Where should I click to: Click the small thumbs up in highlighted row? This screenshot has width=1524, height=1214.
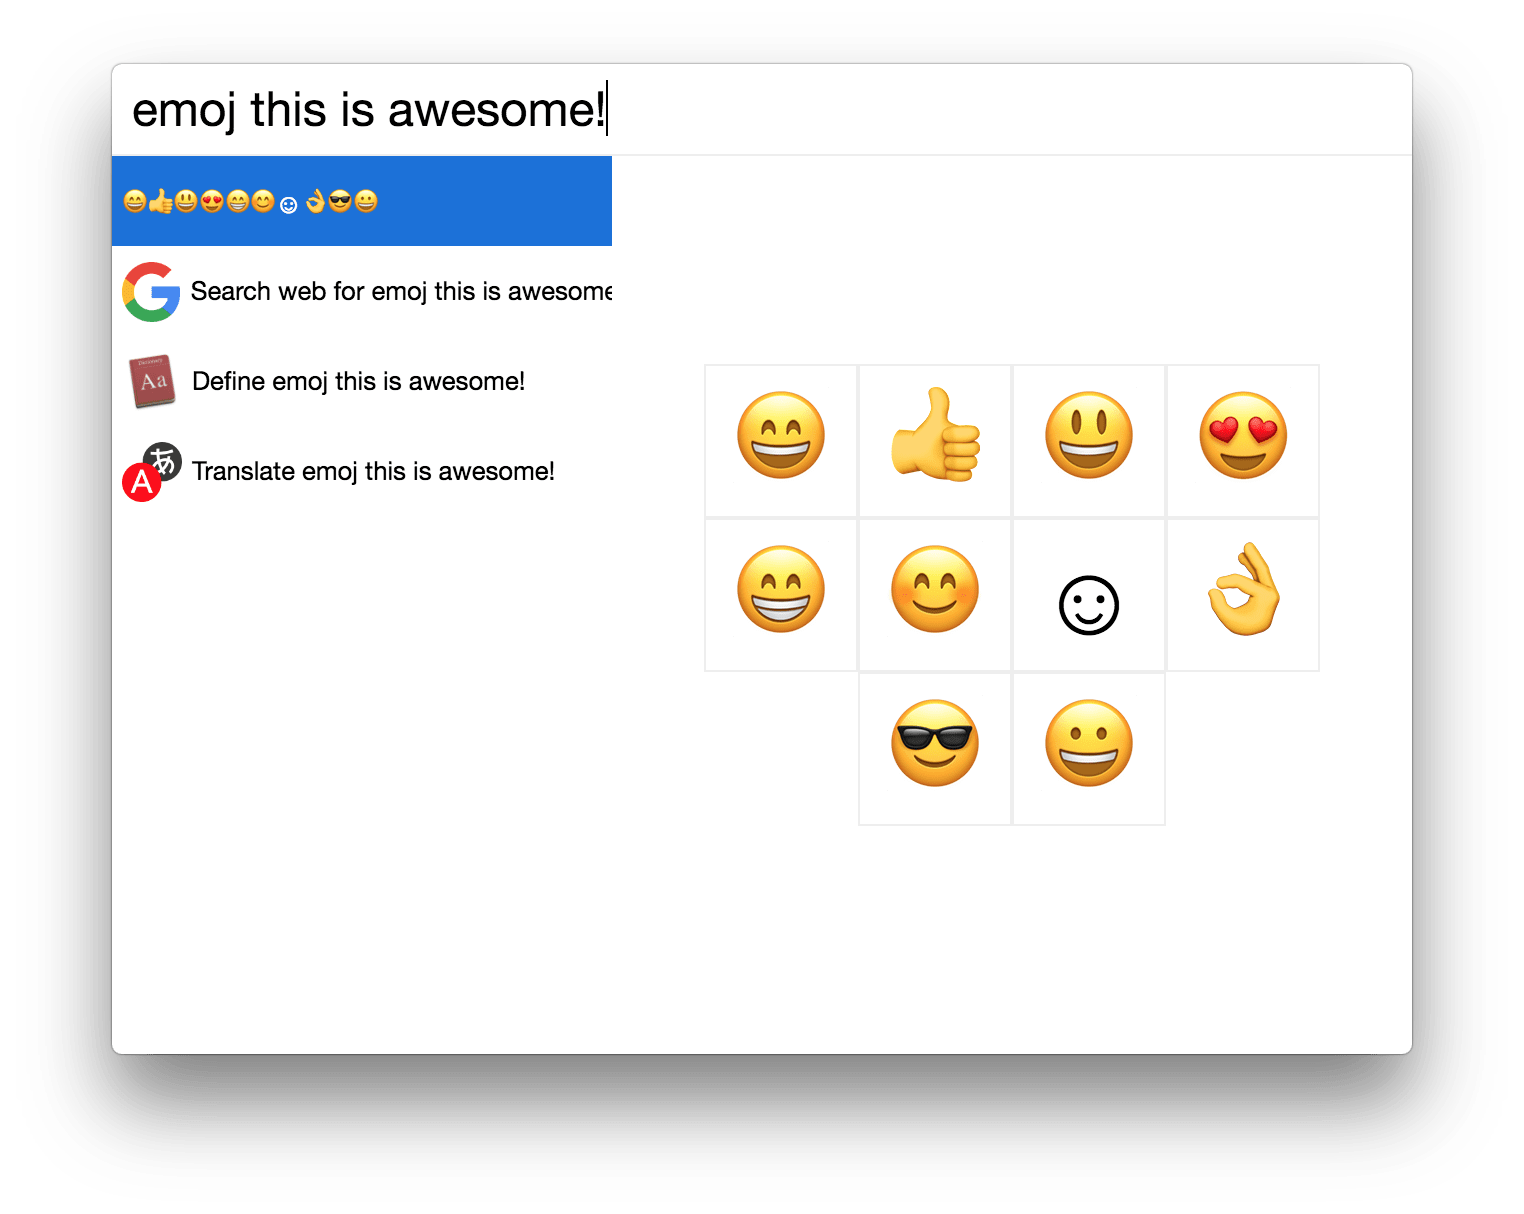click(160, 202)
